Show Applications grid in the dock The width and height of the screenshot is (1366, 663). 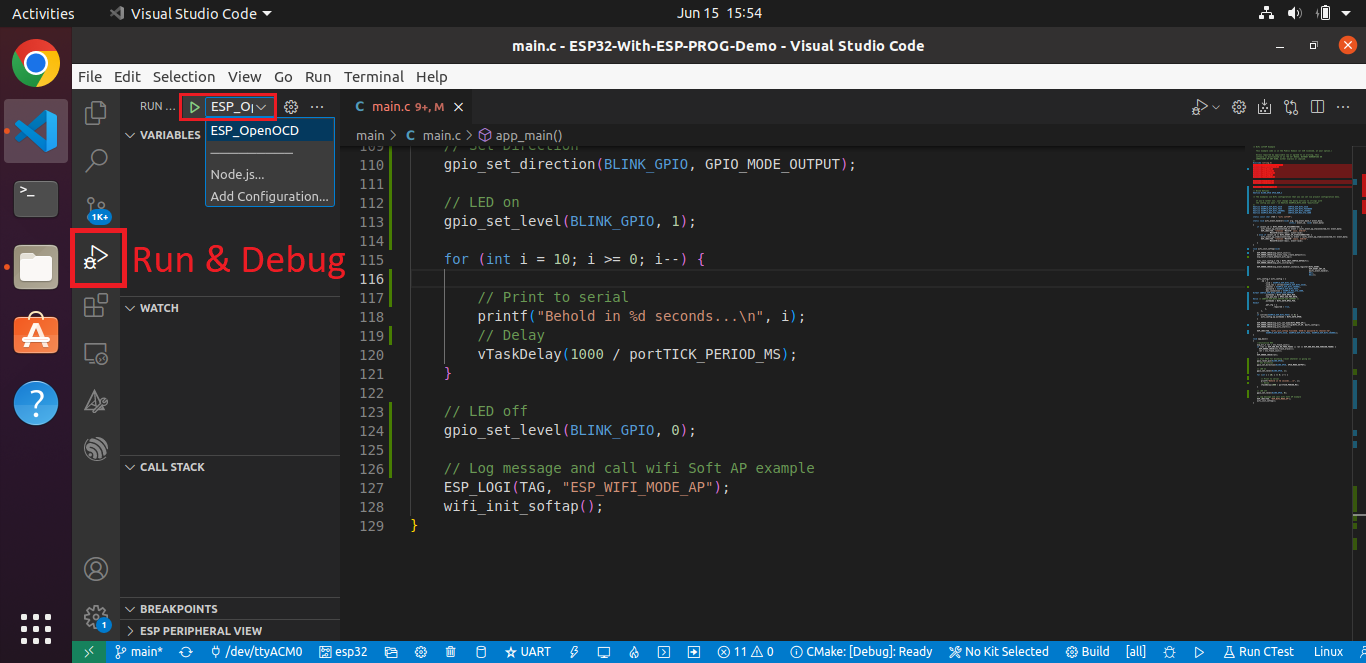point(36,628)
